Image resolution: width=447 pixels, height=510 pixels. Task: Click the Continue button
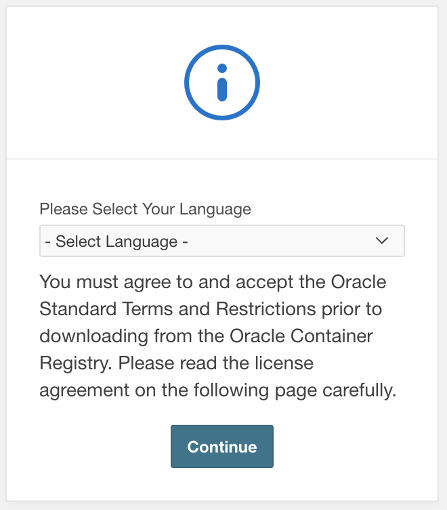[222, 446]
